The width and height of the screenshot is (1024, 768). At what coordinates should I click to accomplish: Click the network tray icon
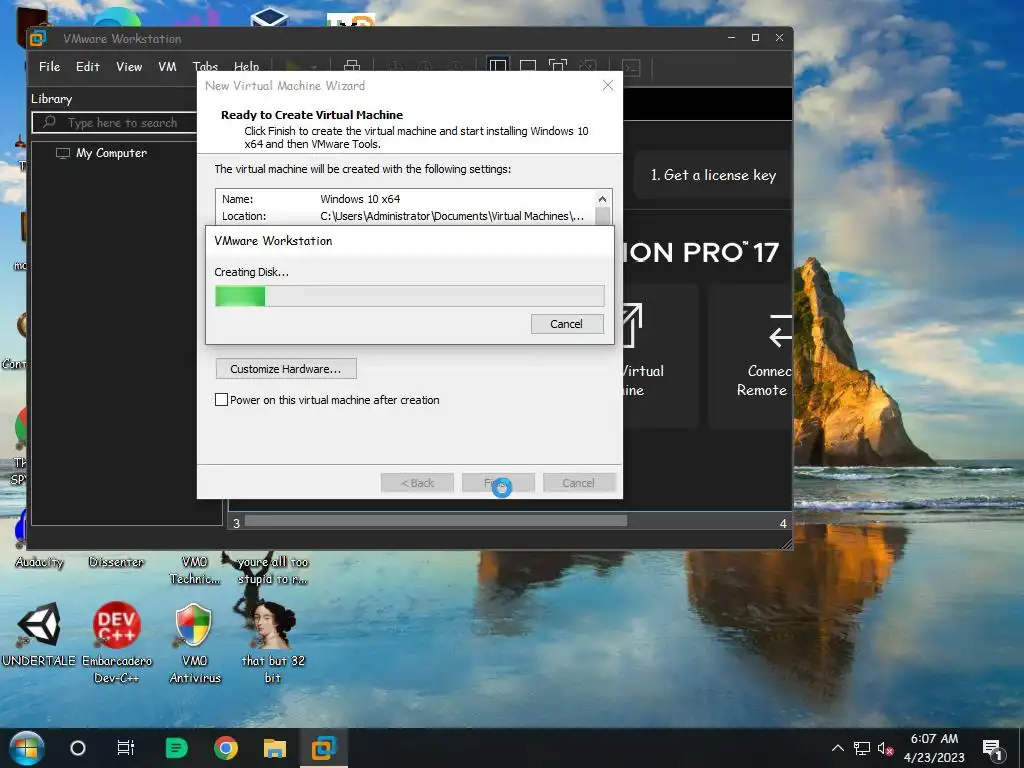tap(861, 748)
